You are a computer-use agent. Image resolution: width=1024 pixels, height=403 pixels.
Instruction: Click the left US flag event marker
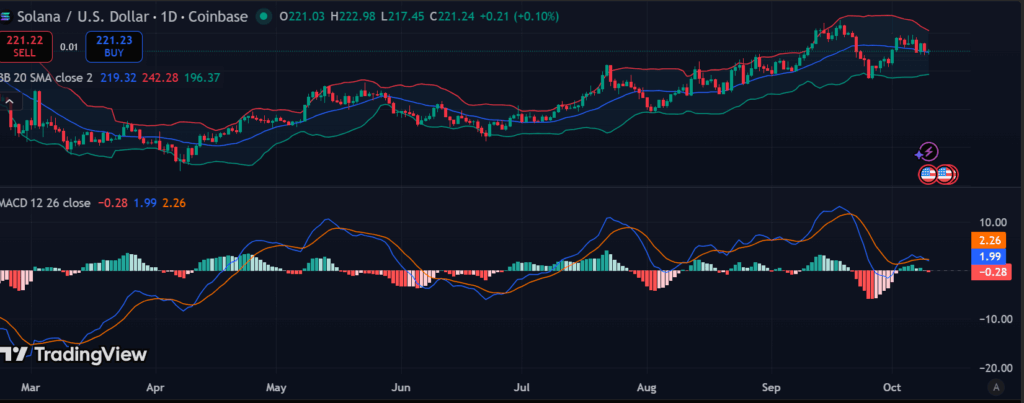[x=928, y=174]
